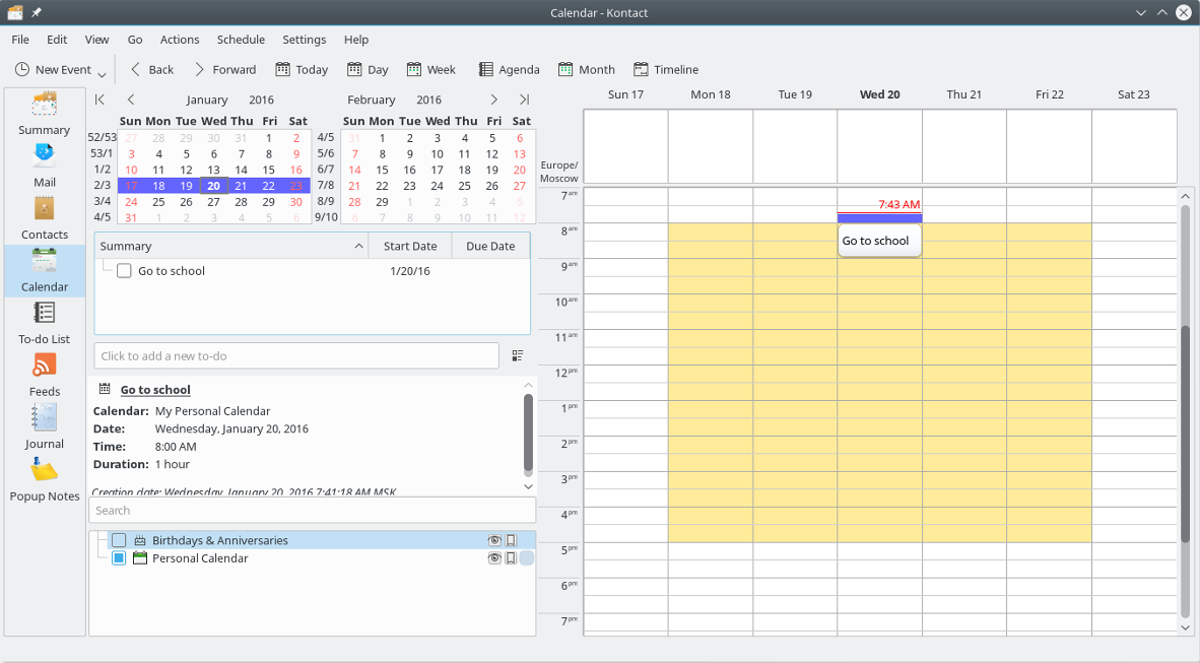Sort to-dos by Start Date column
Screen dimensions: 1200x663
[x=410, y=246]
